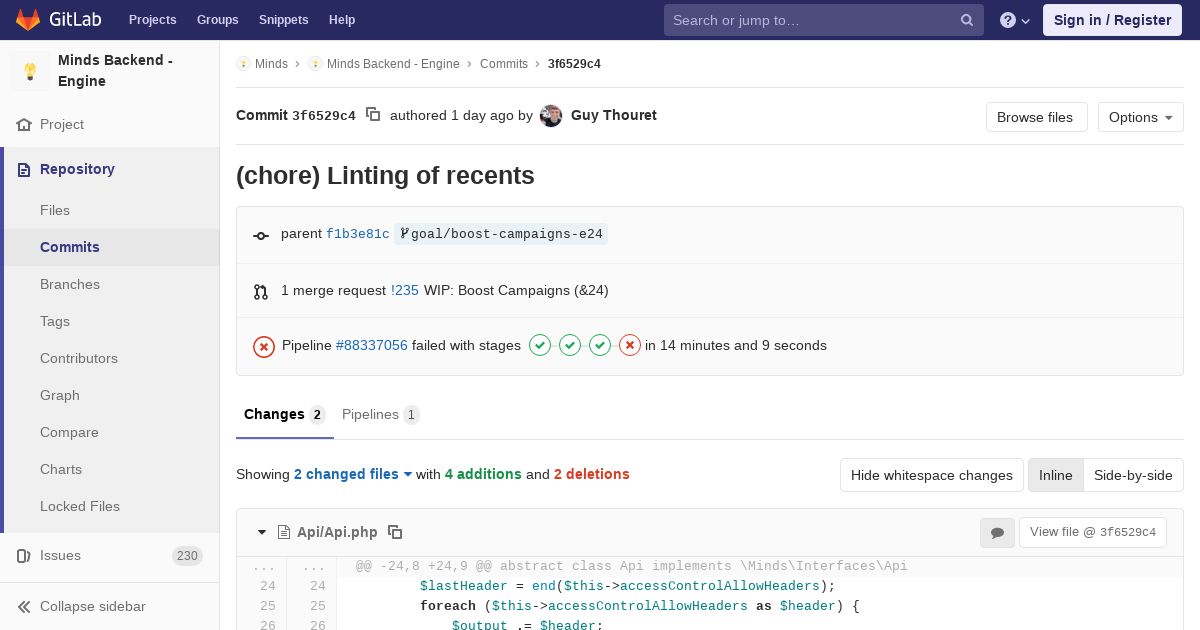Open parent commit f1b3e81c
This screenshot has height=630, width=1200.
coord(357,234)
